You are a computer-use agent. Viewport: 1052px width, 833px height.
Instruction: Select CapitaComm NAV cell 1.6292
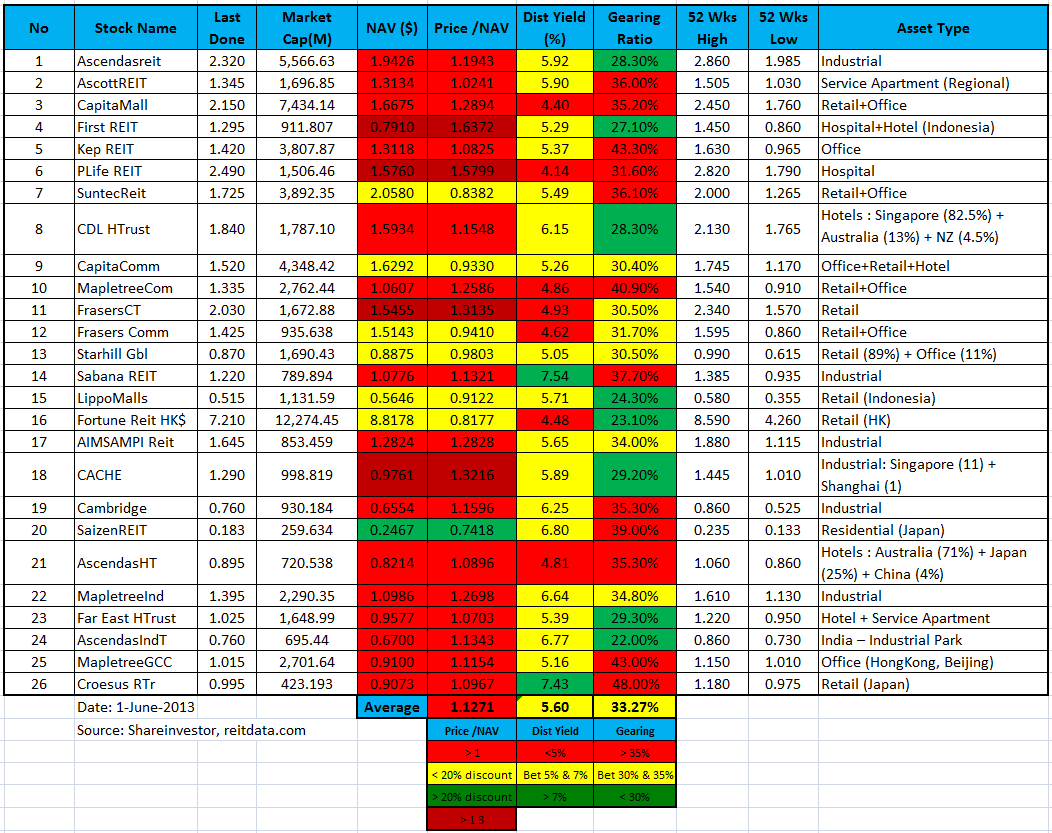click(392, 266)
